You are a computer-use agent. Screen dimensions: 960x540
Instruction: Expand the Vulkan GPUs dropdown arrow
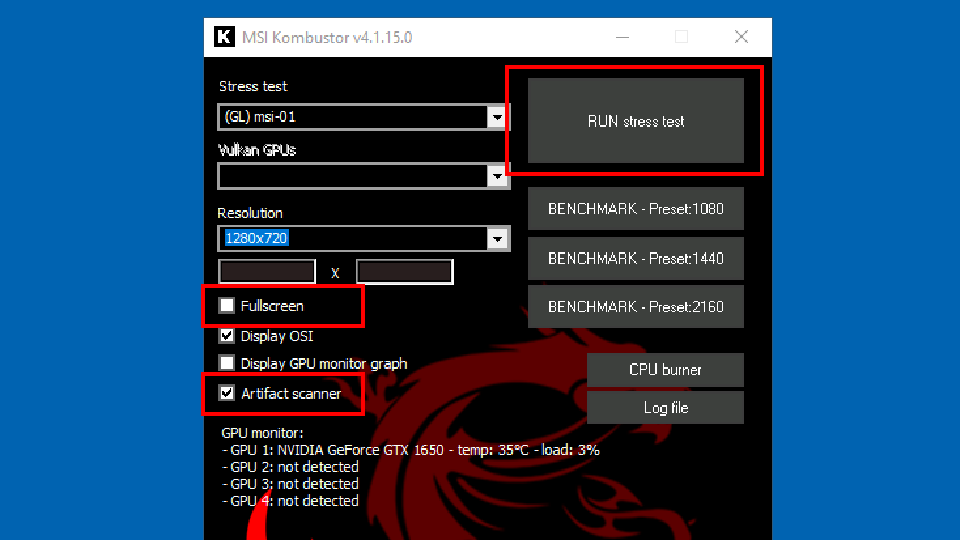(x=497, y=176)
